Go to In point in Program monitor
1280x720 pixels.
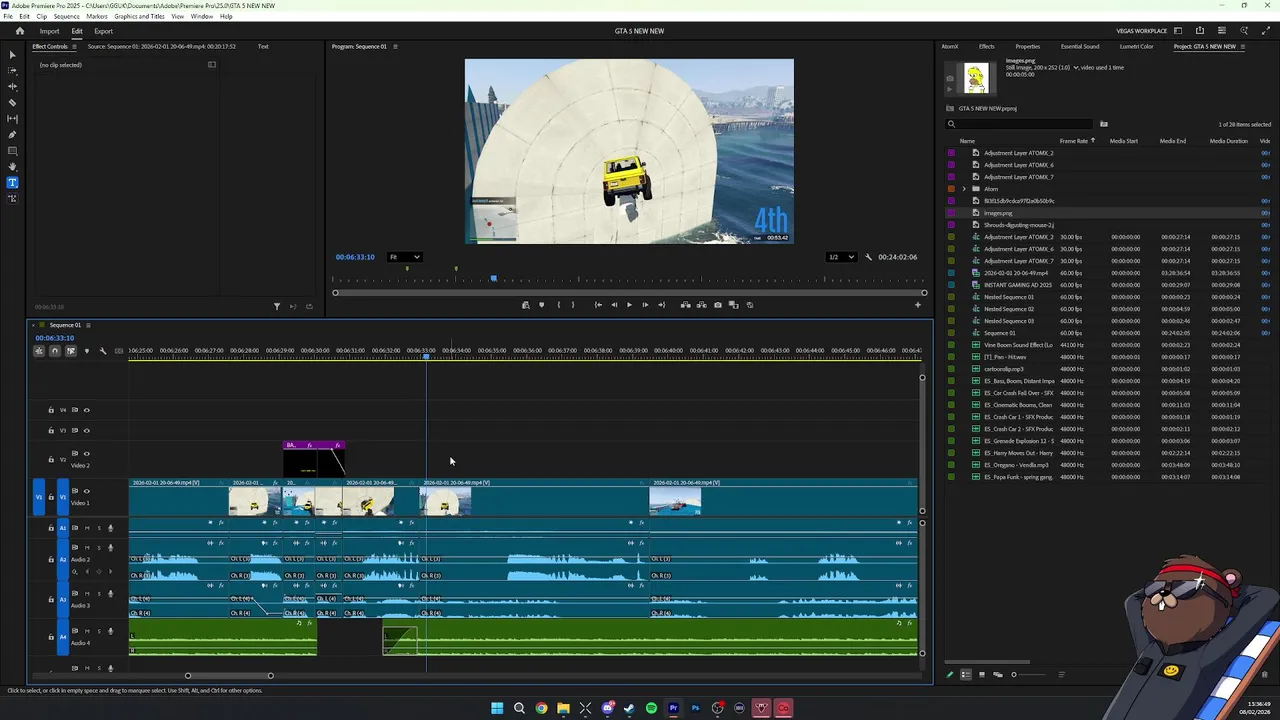(x=598, y=305)
